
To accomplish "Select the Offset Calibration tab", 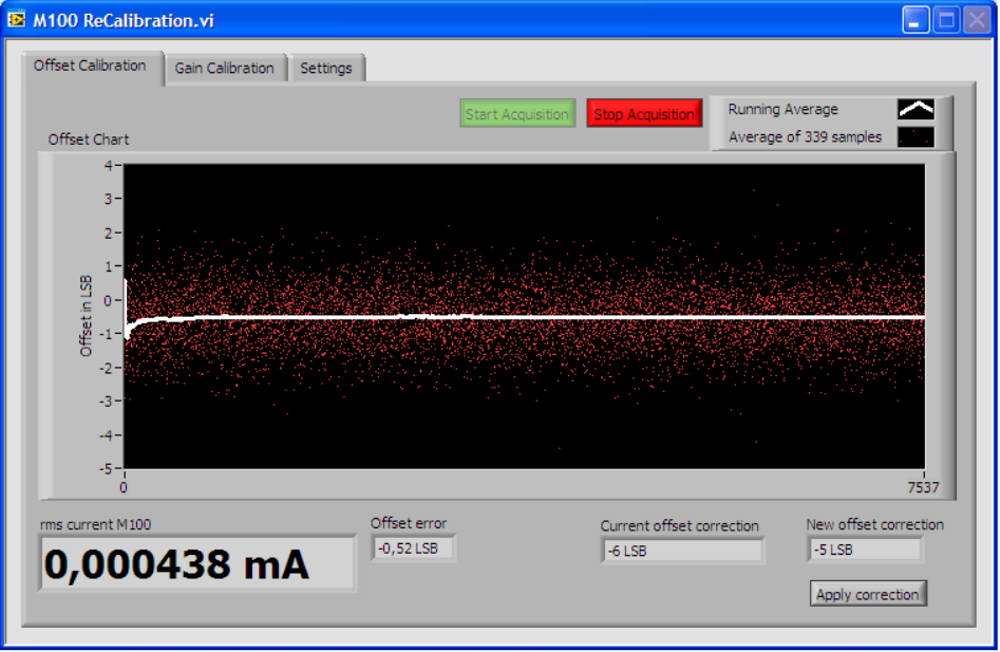I will click(x=93, y=67).
